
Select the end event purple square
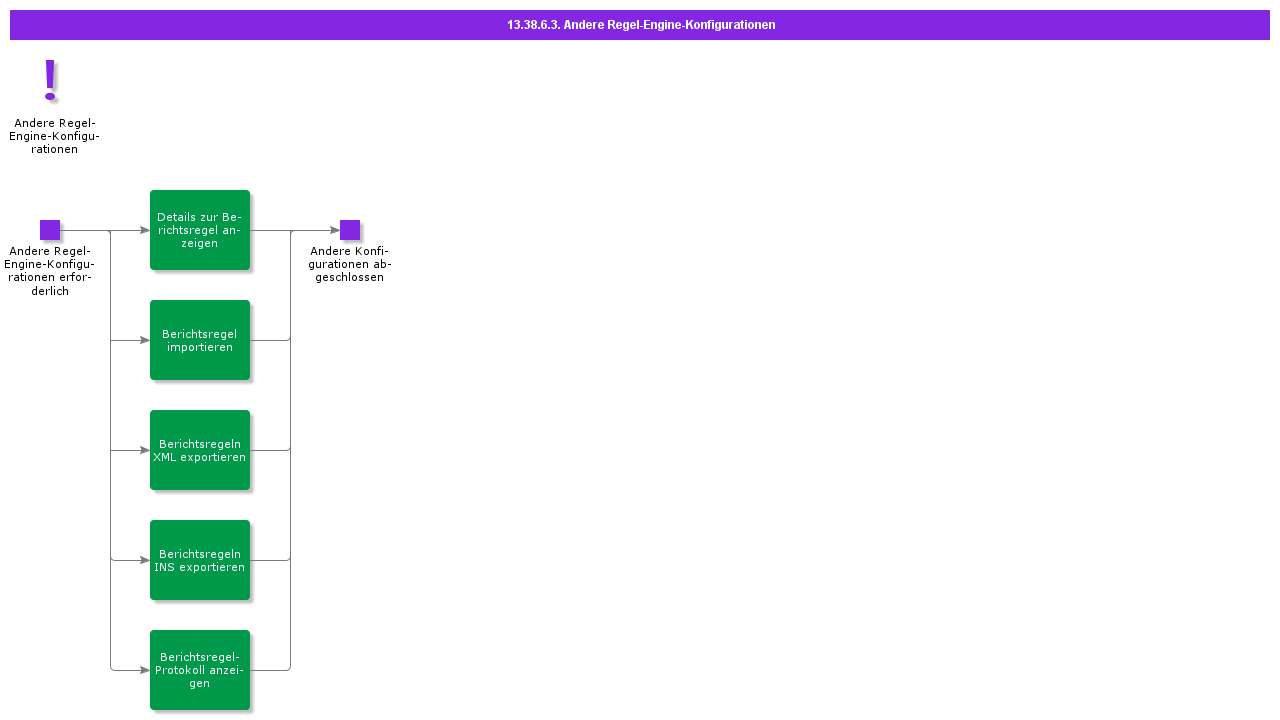click(x=350, y=230)
